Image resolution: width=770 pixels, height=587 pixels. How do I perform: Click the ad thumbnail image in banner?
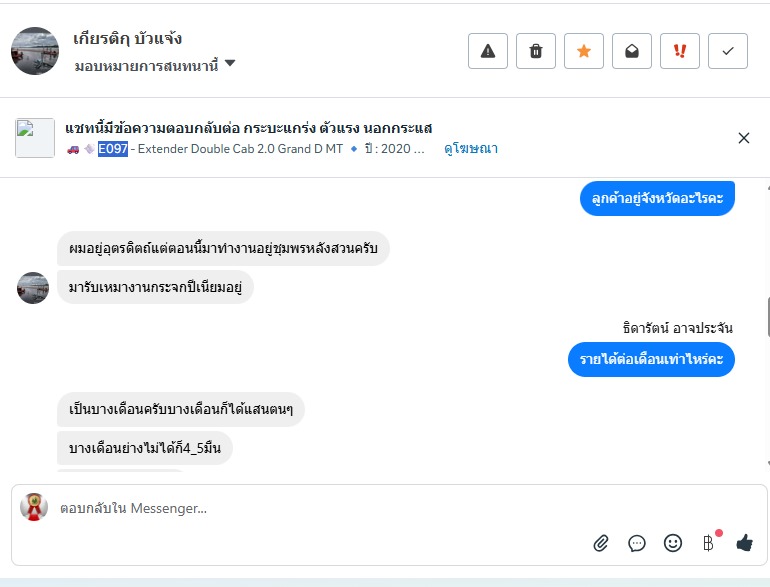pyautogui.click(x=35, y=138)
